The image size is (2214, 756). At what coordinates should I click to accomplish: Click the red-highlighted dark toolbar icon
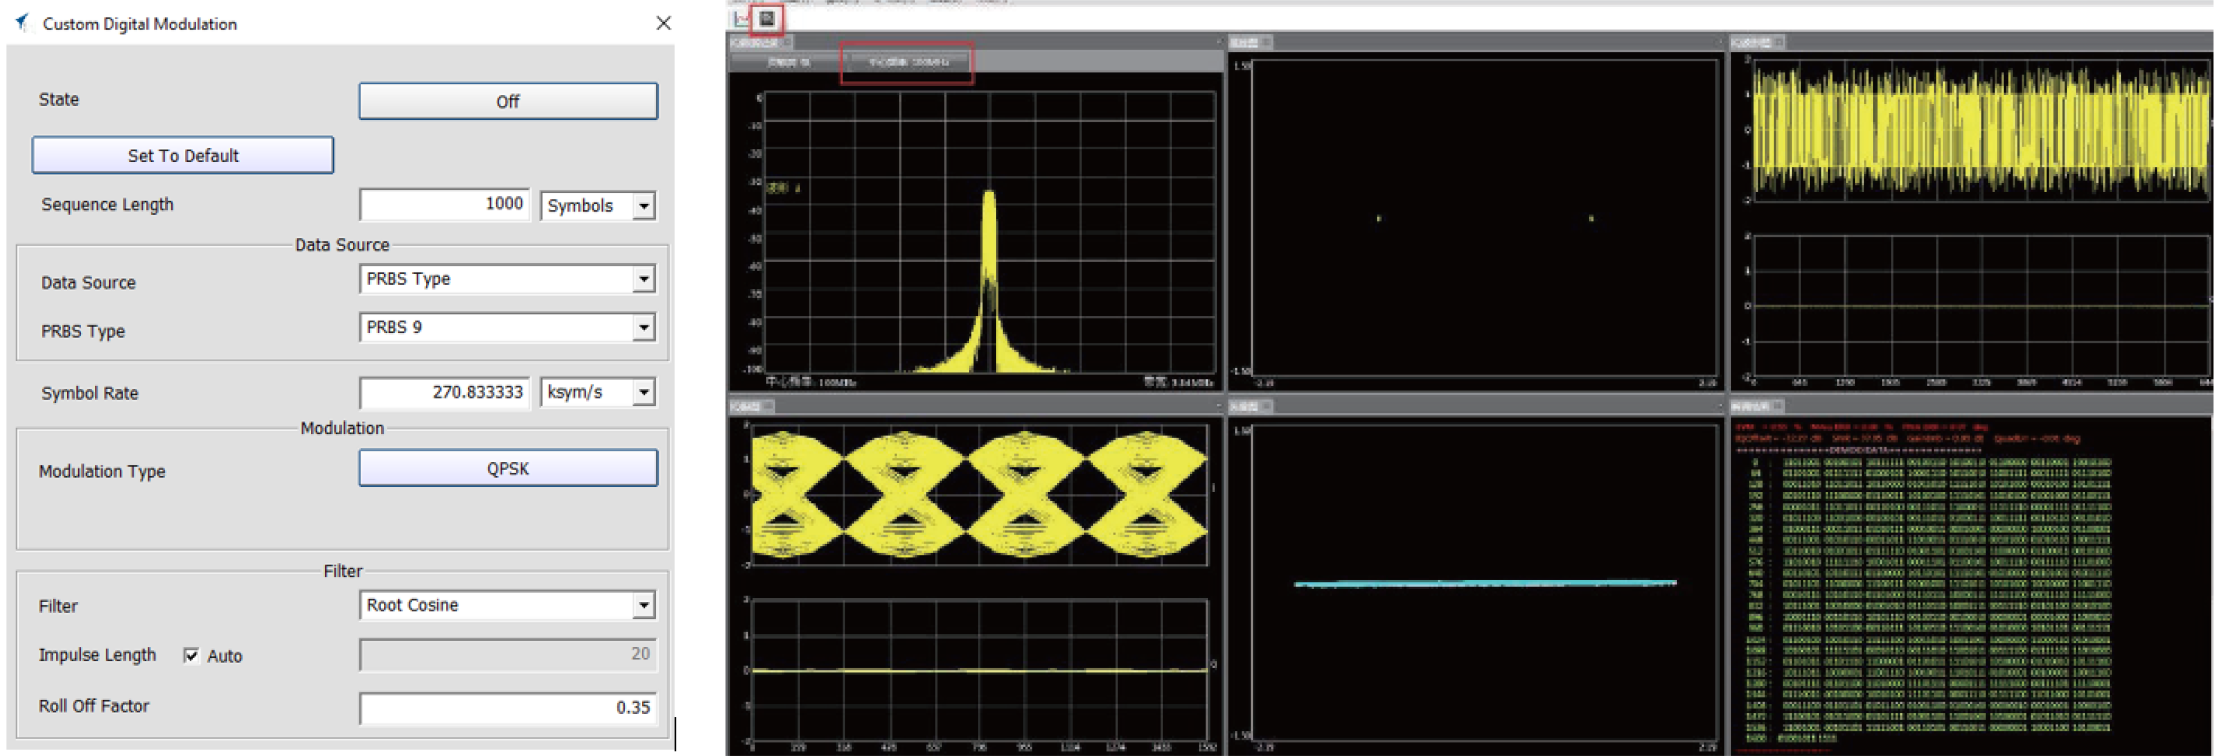767,18
